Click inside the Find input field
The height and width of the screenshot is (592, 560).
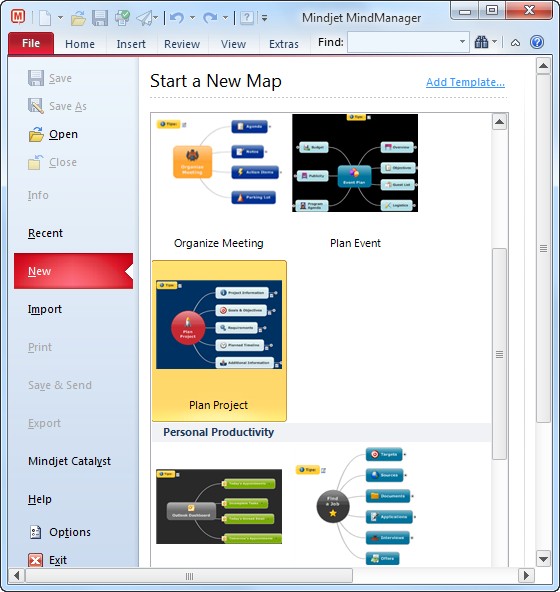pos(402,42)
